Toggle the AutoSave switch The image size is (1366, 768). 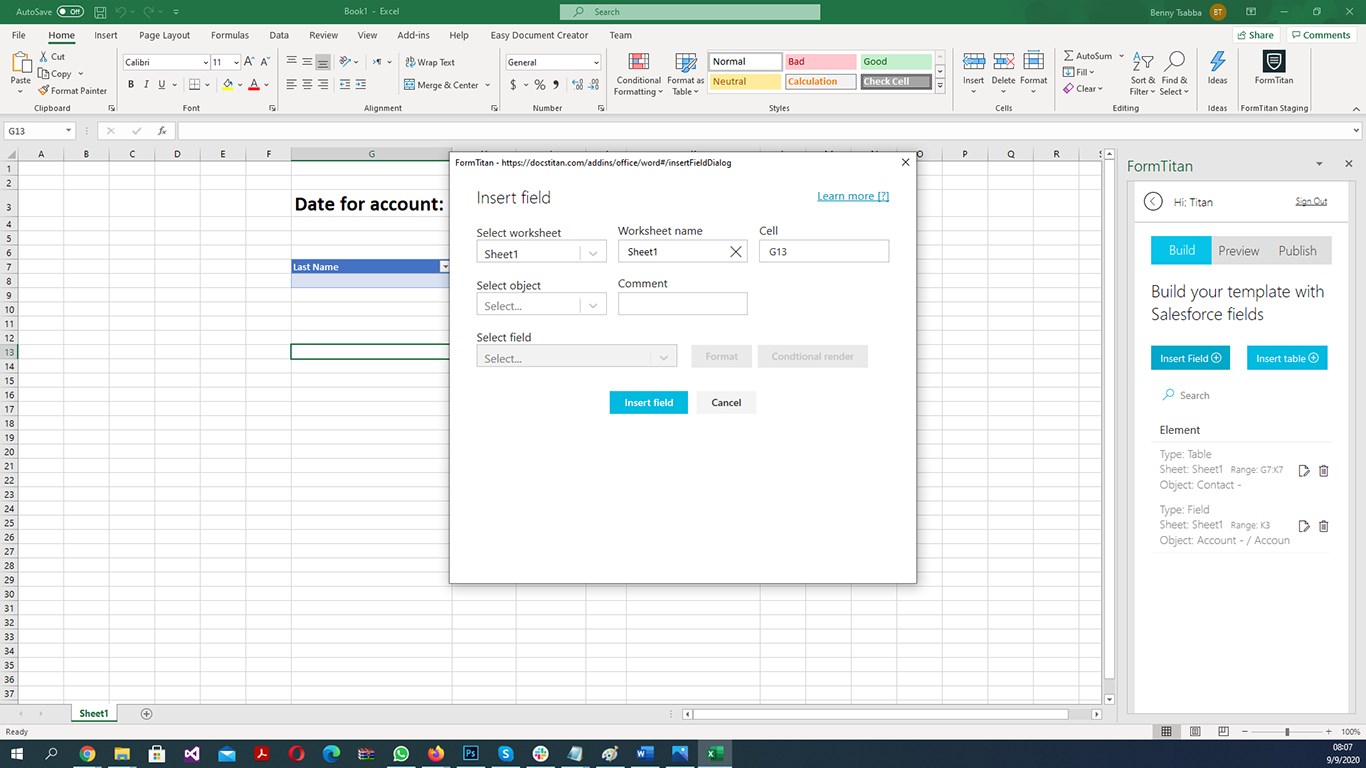pyautogui.click(x=70, y=12)
